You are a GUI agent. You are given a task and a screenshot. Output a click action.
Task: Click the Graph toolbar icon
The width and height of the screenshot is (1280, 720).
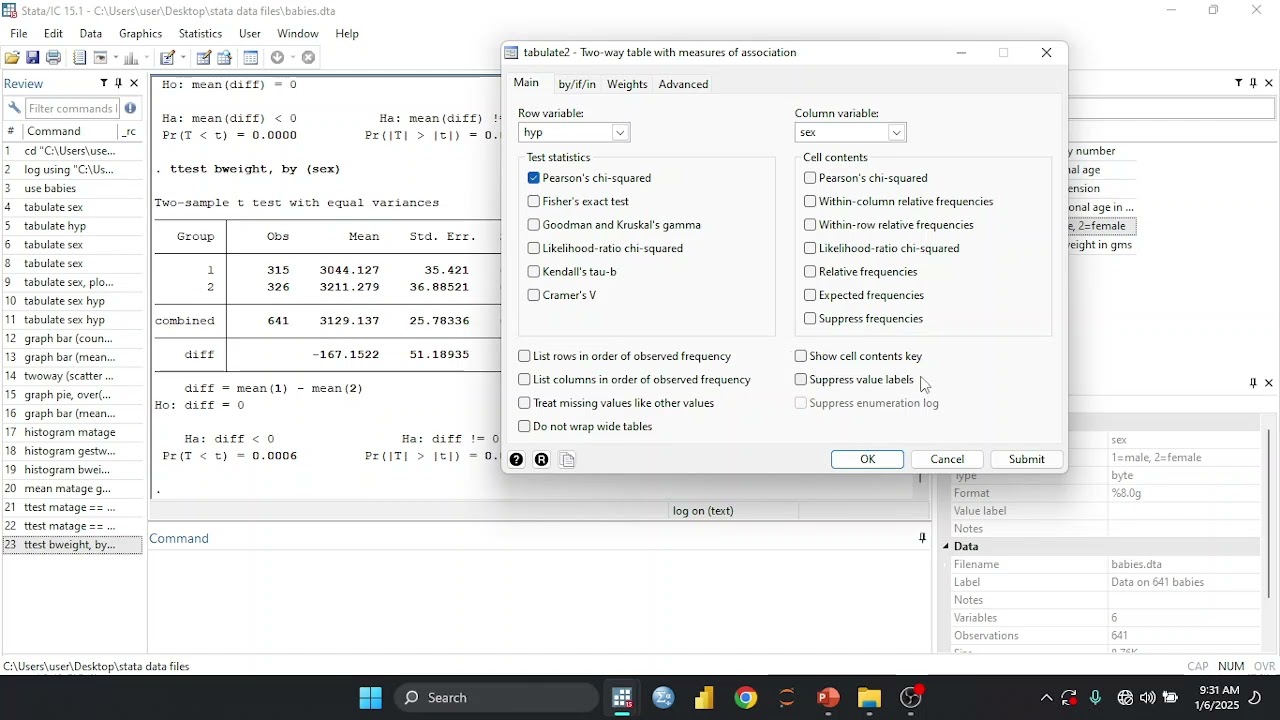coord(132,58)
